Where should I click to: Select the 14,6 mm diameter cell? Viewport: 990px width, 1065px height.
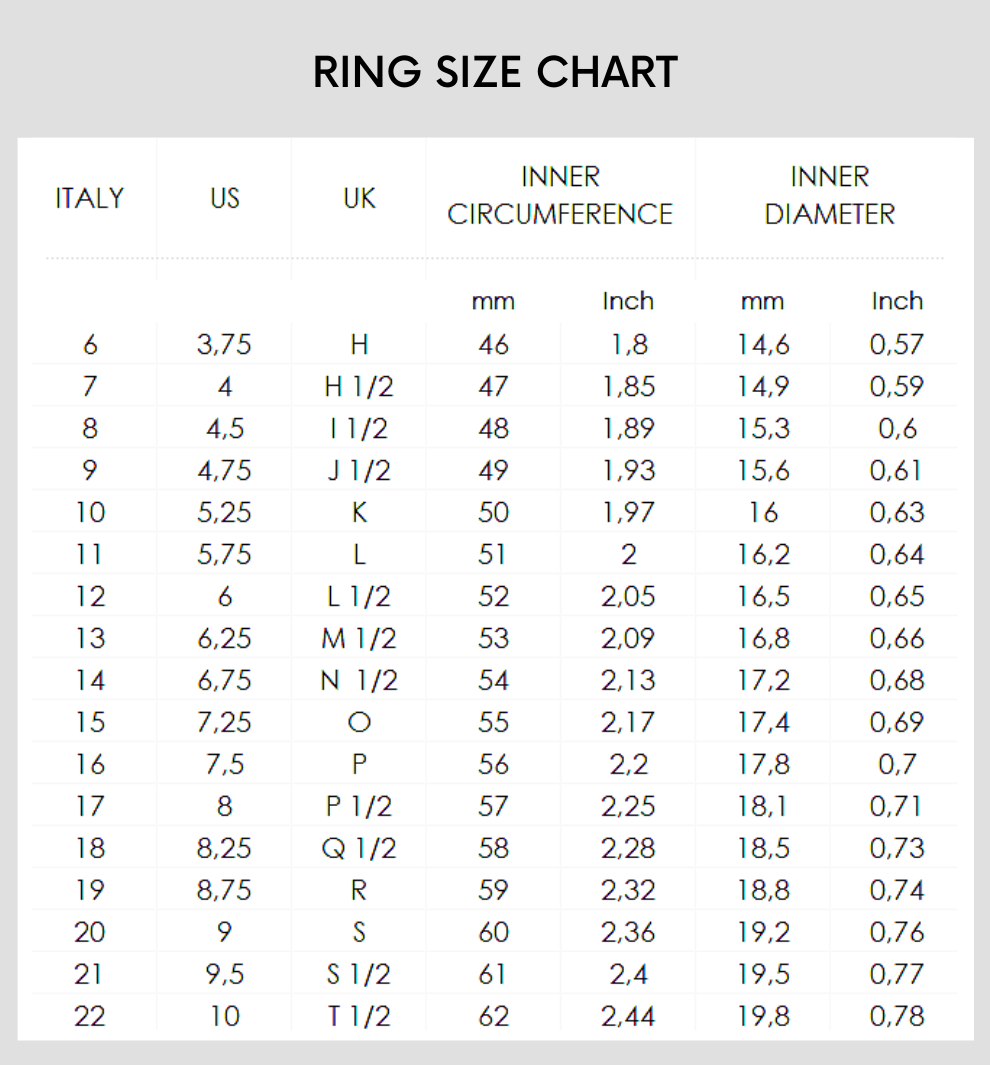pyautogui.click(x=763, y=345)
